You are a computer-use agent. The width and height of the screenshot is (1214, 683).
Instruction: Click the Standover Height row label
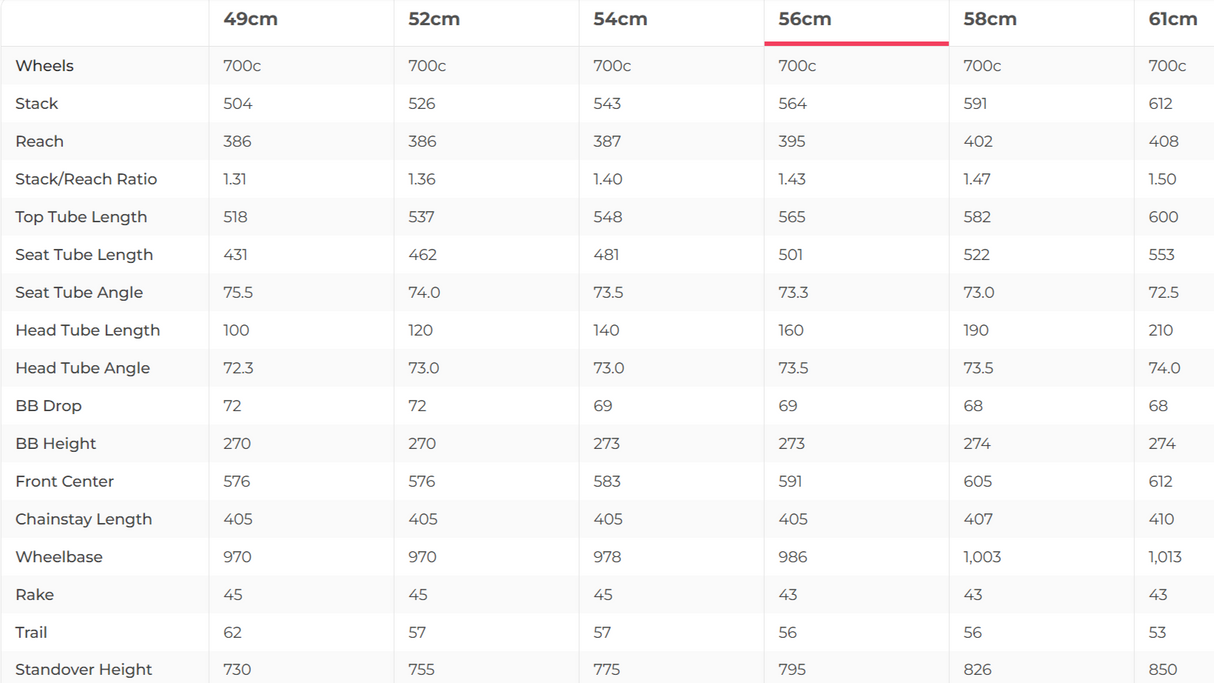click(x=84, y=669)
